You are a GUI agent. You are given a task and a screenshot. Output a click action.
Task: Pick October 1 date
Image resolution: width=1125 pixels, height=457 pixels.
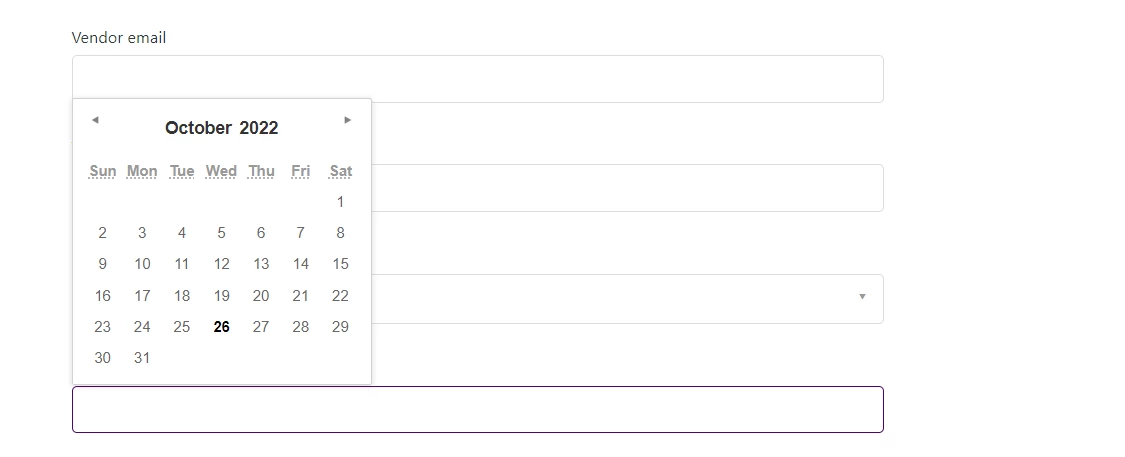[341, 202]
